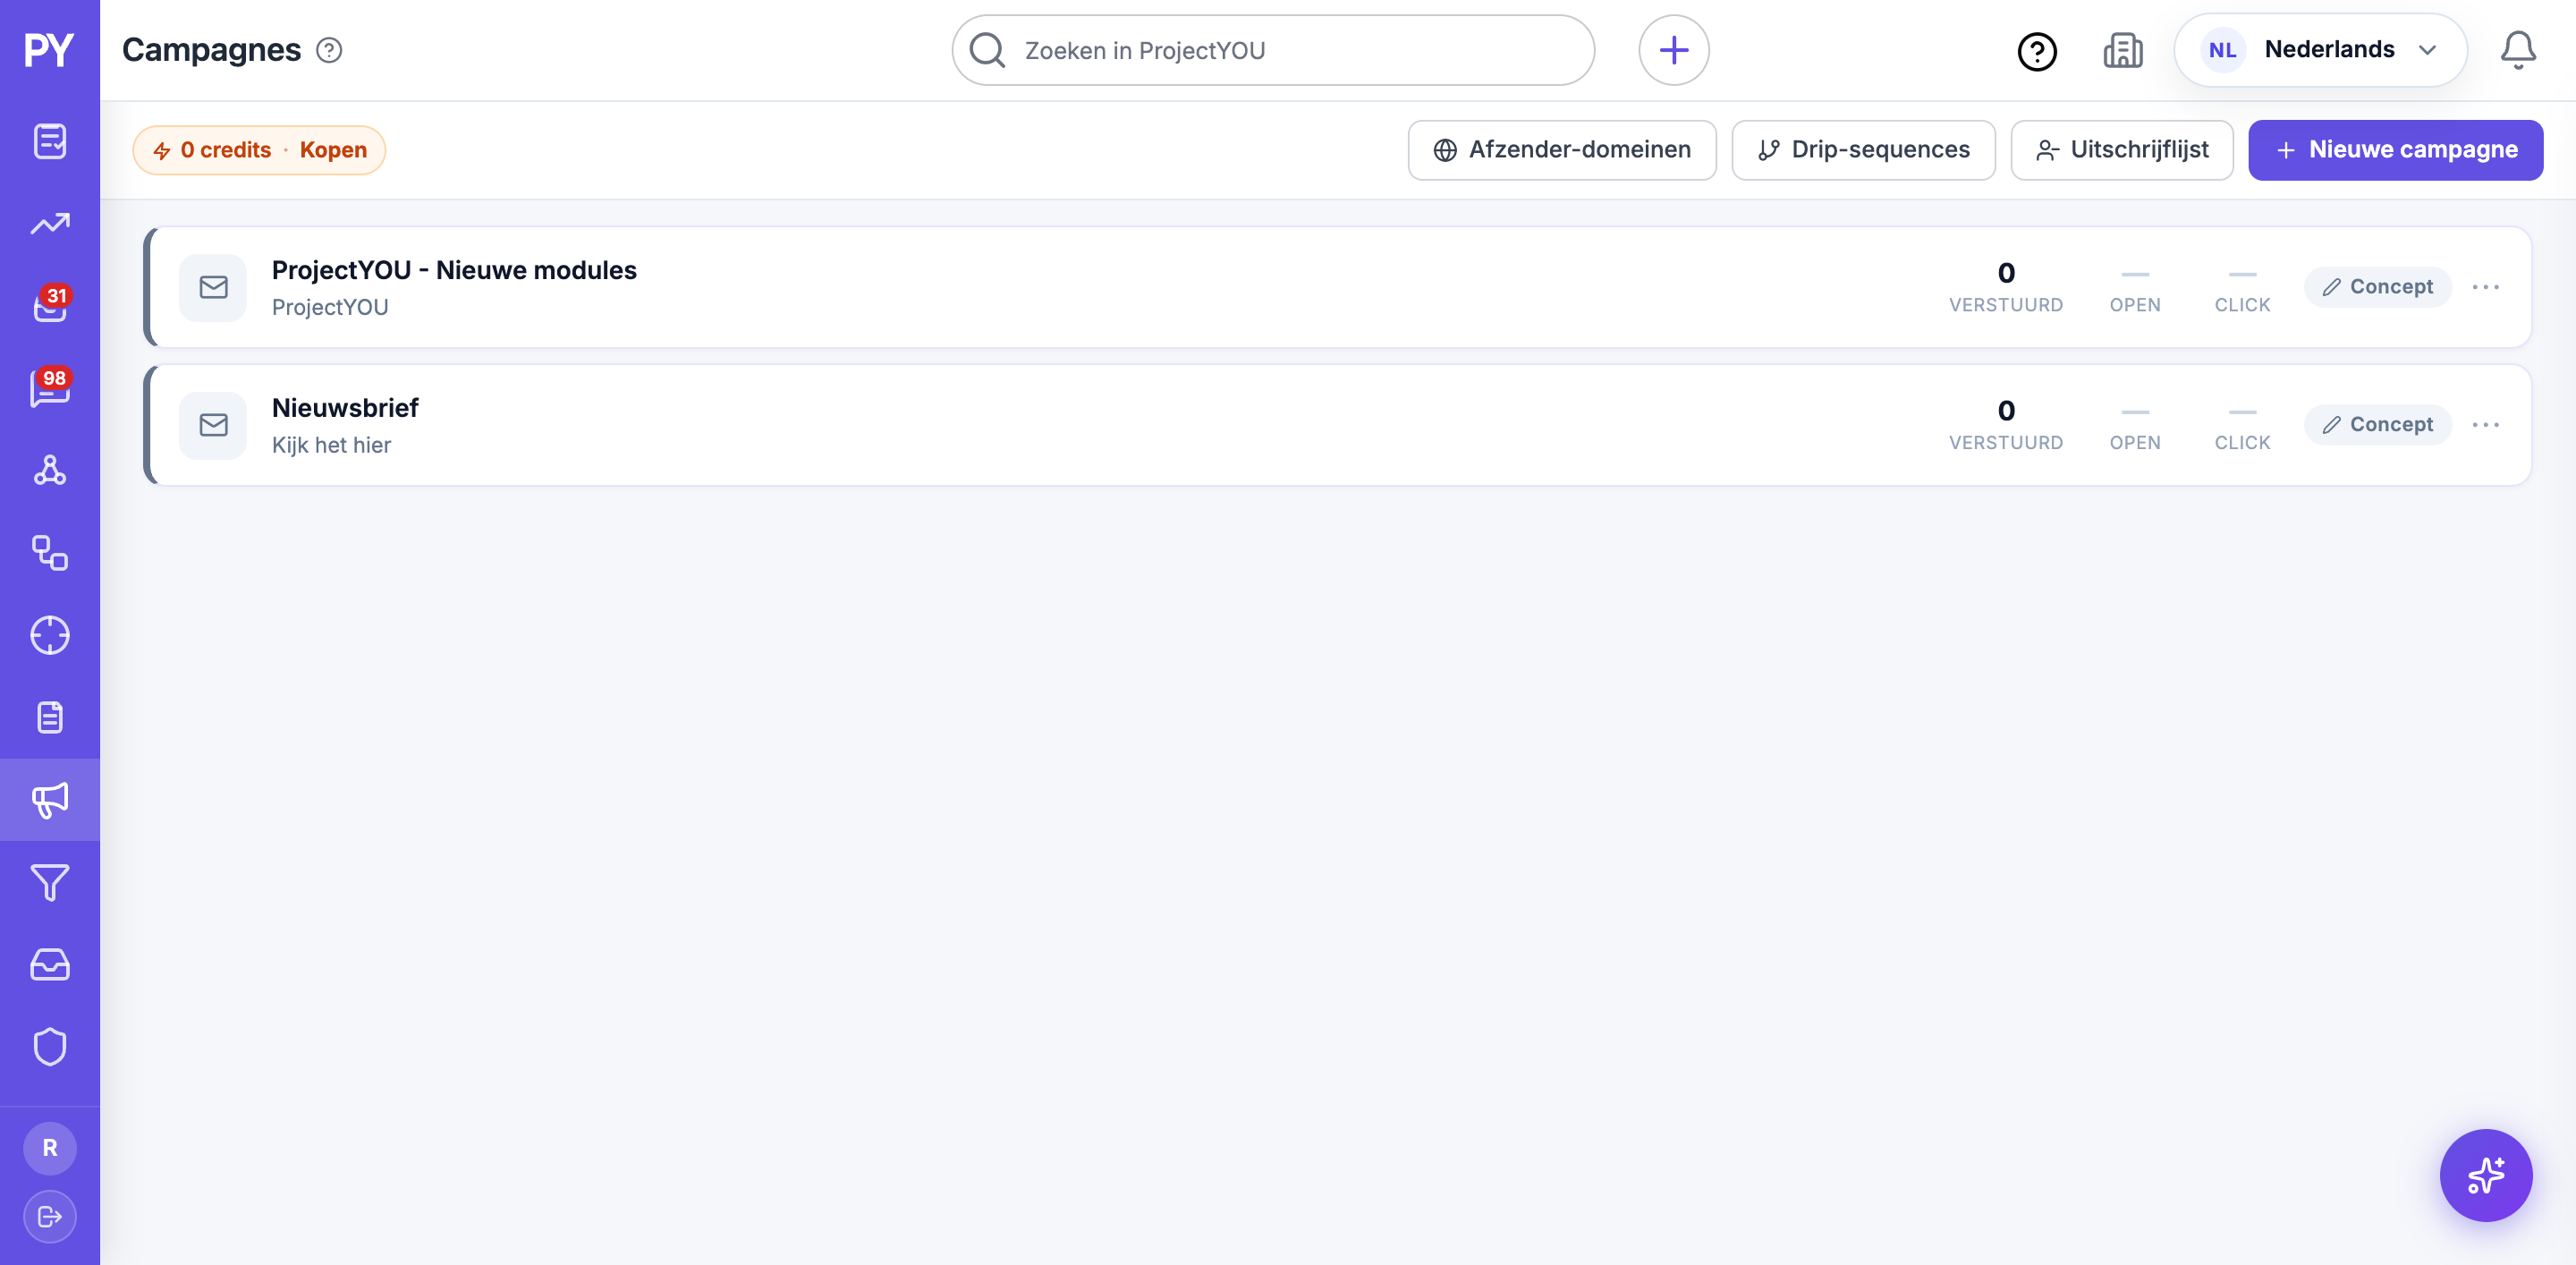Click Concept status of ProjectYOU - Nieuwe modules

[x=2377, y=287]
